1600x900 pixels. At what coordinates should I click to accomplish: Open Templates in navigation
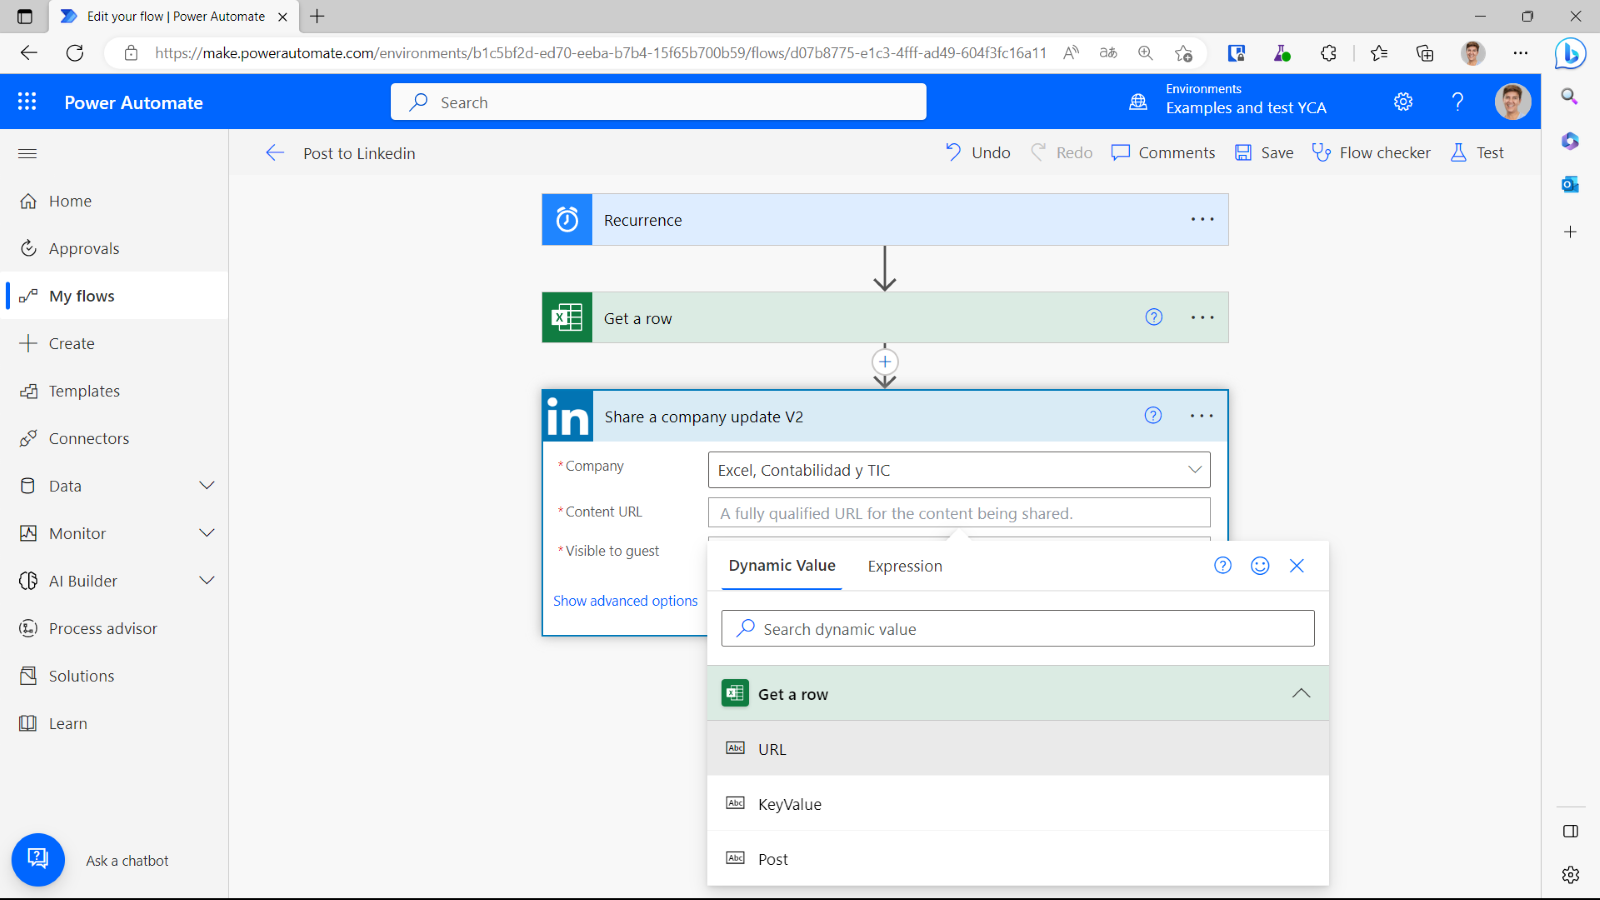[115, 391]
